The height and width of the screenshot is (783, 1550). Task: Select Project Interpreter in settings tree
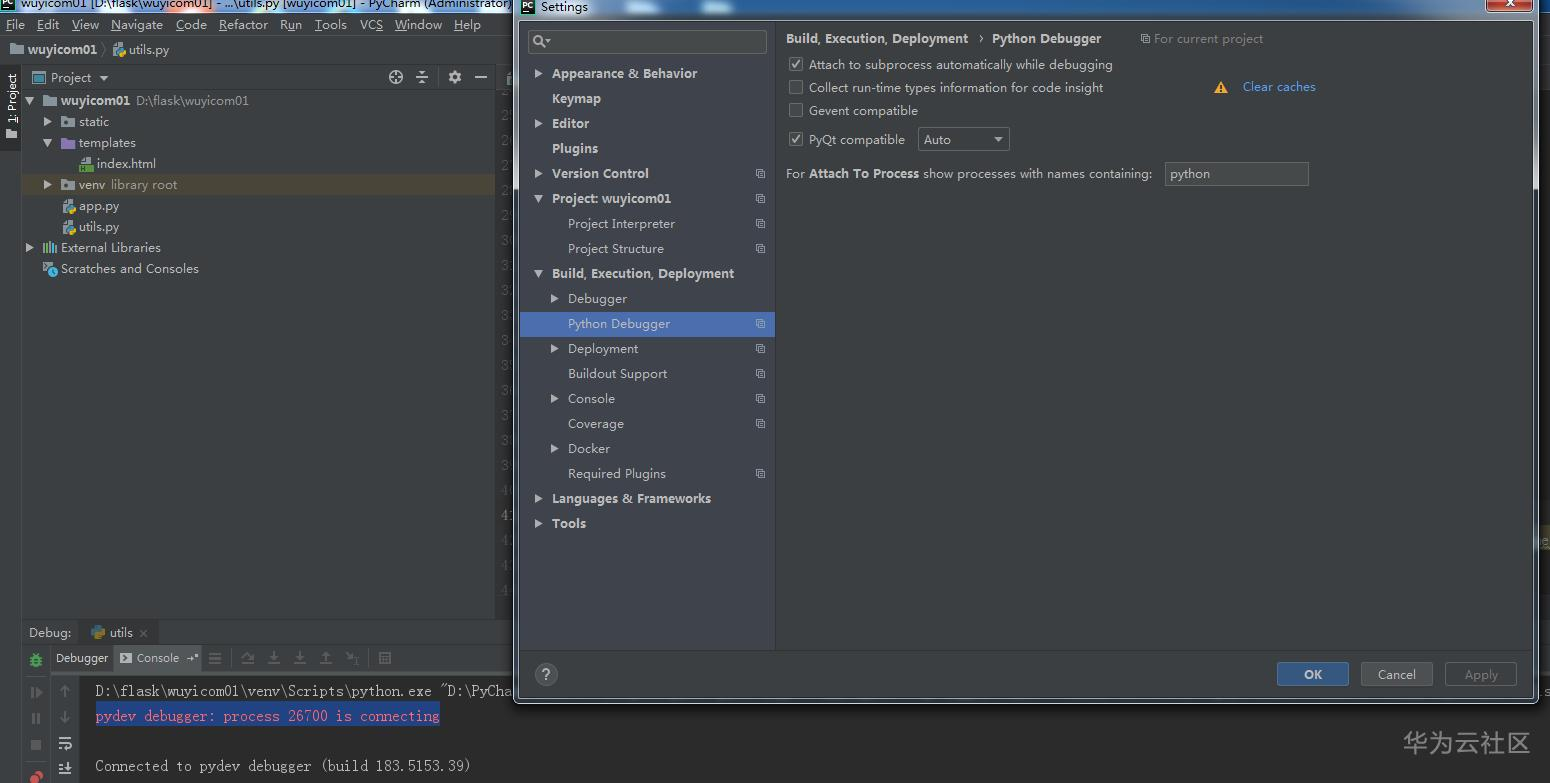[x=621, y=224]
